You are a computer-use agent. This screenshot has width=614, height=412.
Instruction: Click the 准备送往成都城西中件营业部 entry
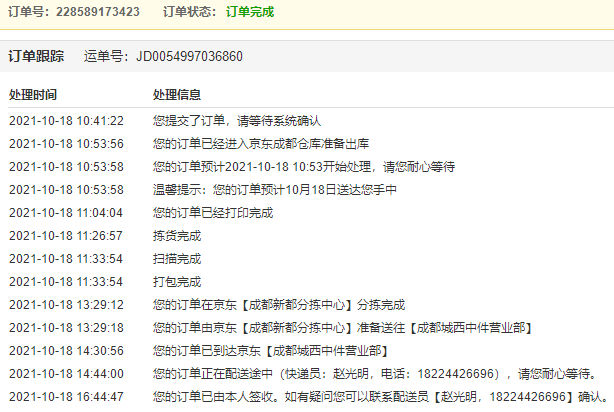coord(343,328)
